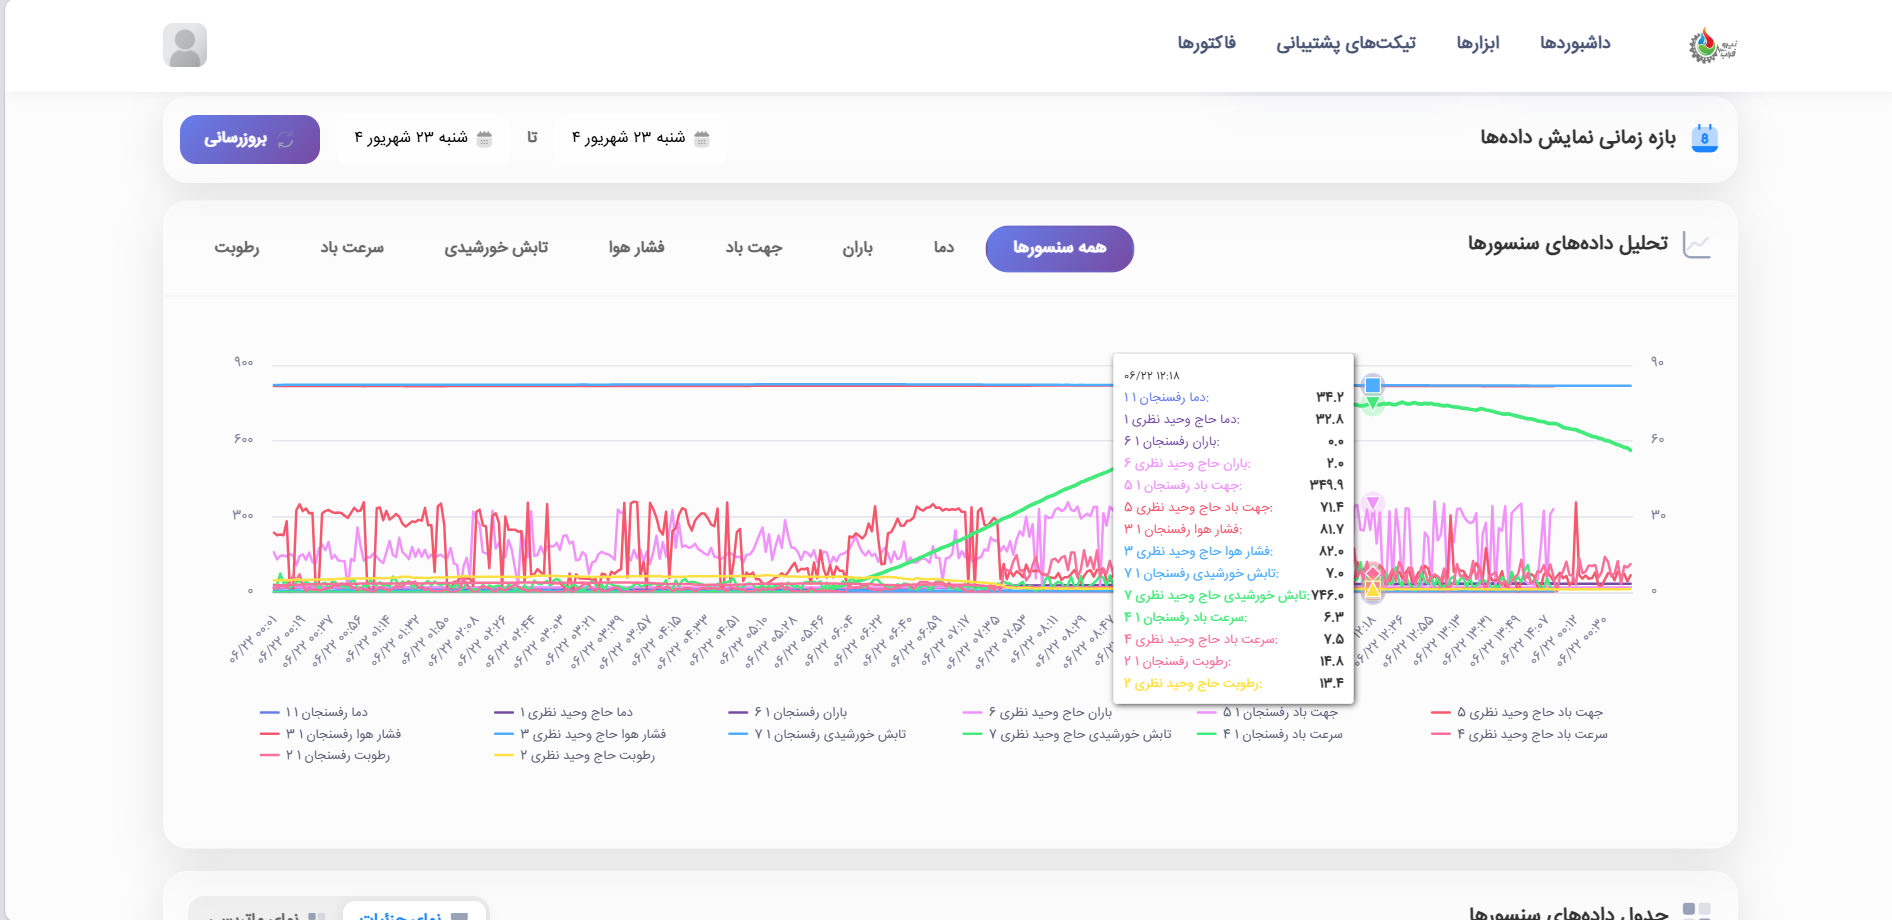
Task: Click the line chart icon beside تحلیل داده‌های سنسورها
Action: coord(1697,244)
